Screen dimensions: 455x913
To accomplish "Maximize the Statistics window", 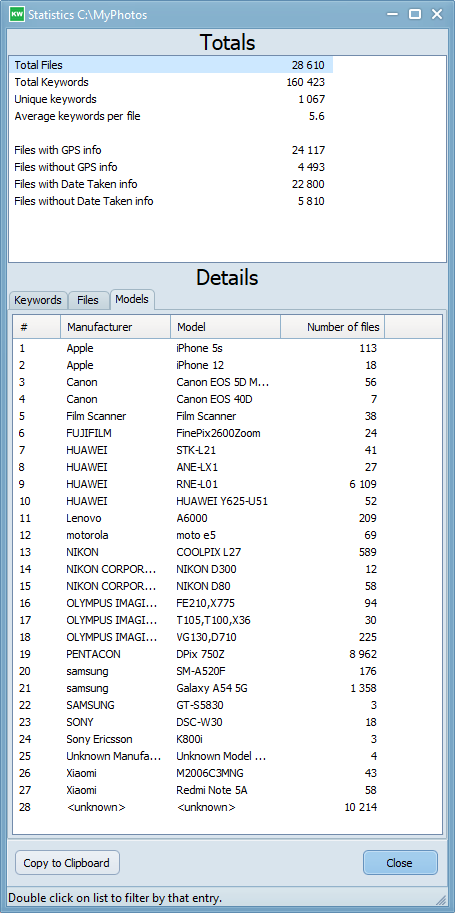I will (415, 15).
